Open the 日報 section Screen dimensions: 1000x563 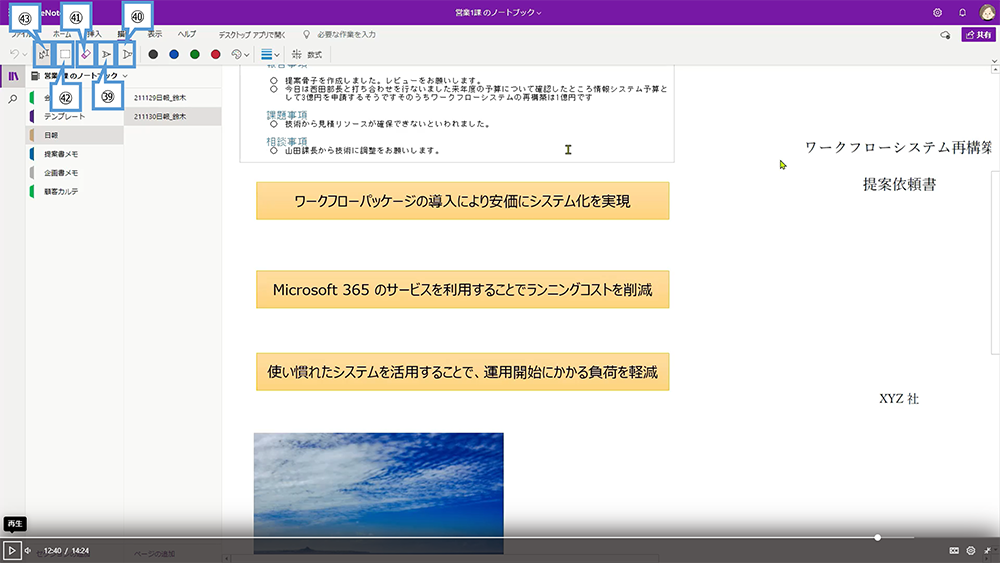(75, 135)
